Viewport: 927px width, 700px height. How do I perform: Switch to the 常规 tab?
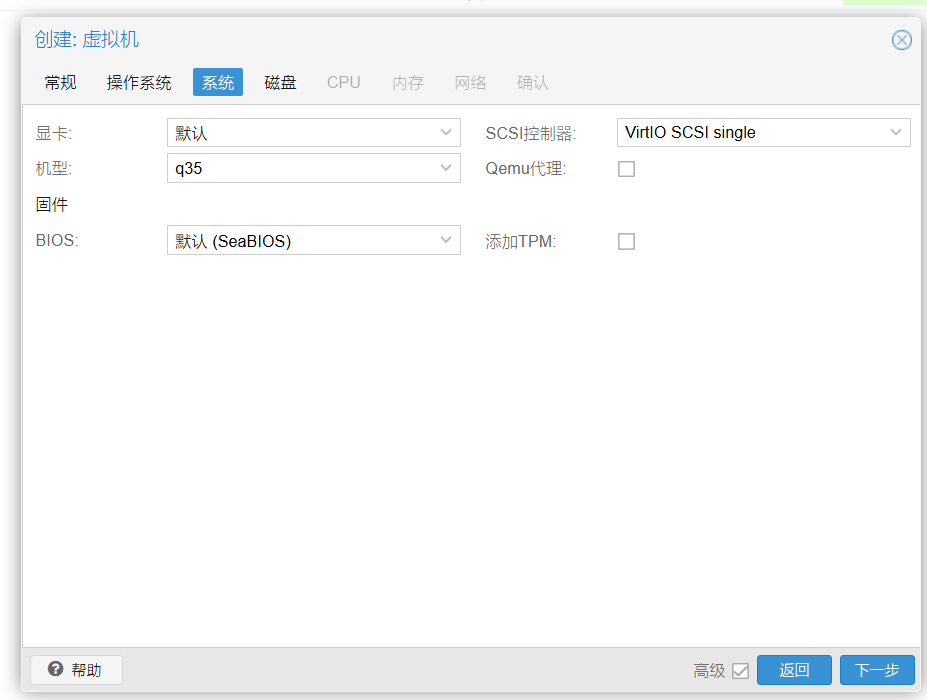(60, 82)
